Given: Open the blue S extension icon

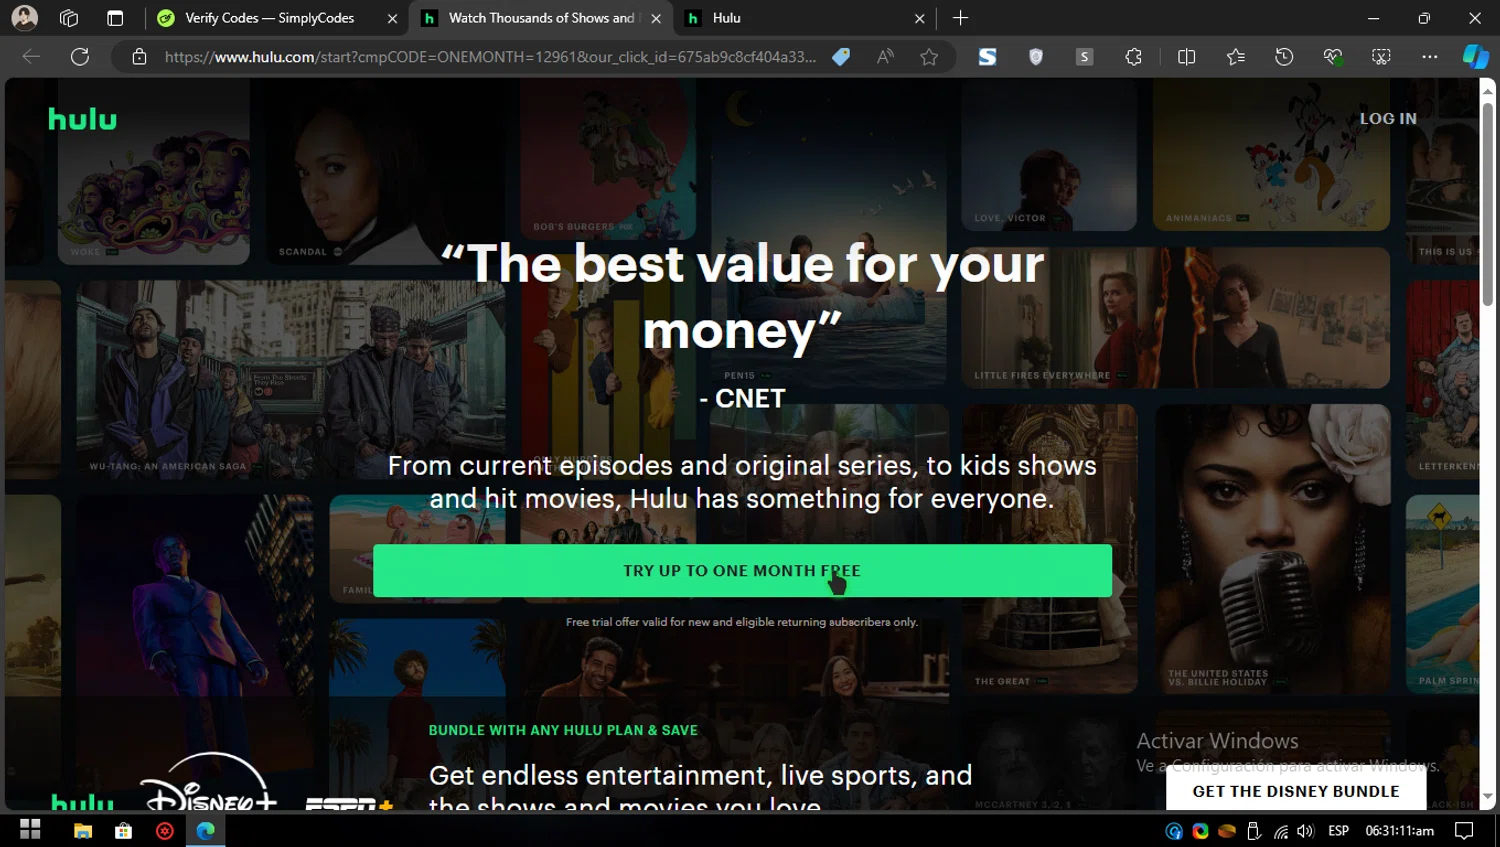Looking at the screenshot, I should pos(987,57).
